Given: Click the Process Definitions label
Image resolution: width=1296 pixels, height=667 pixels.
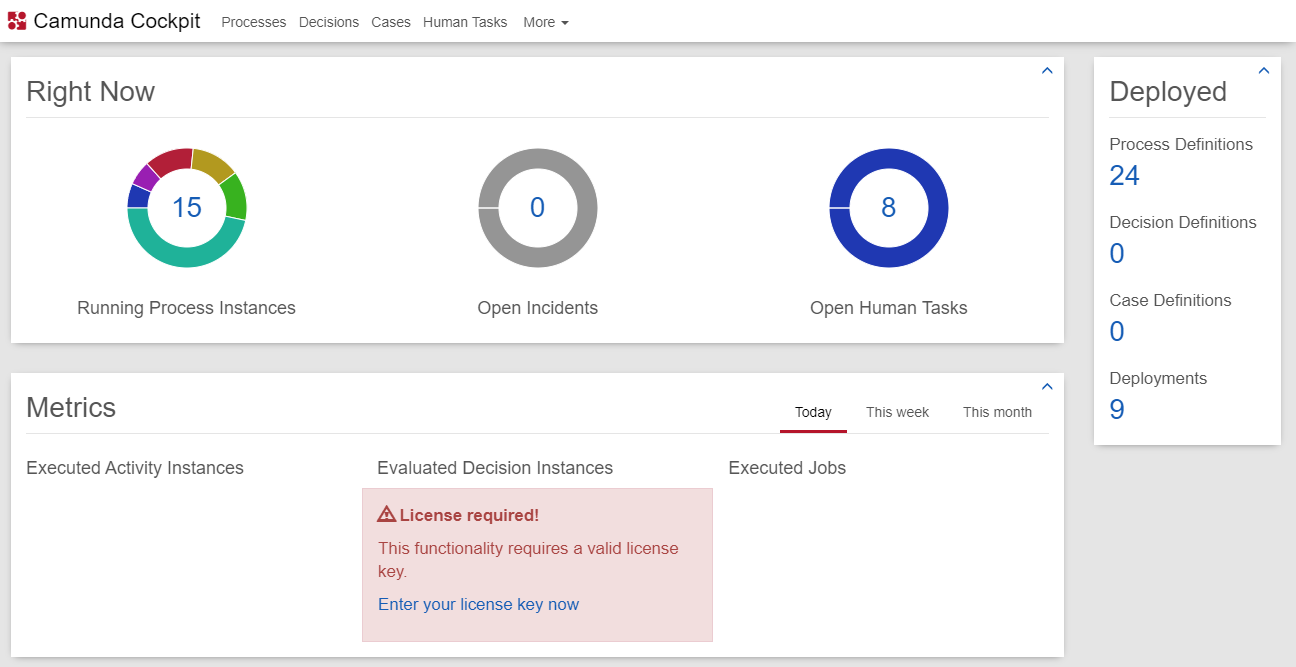Looking at the screenshot, I should [1181, 145].
